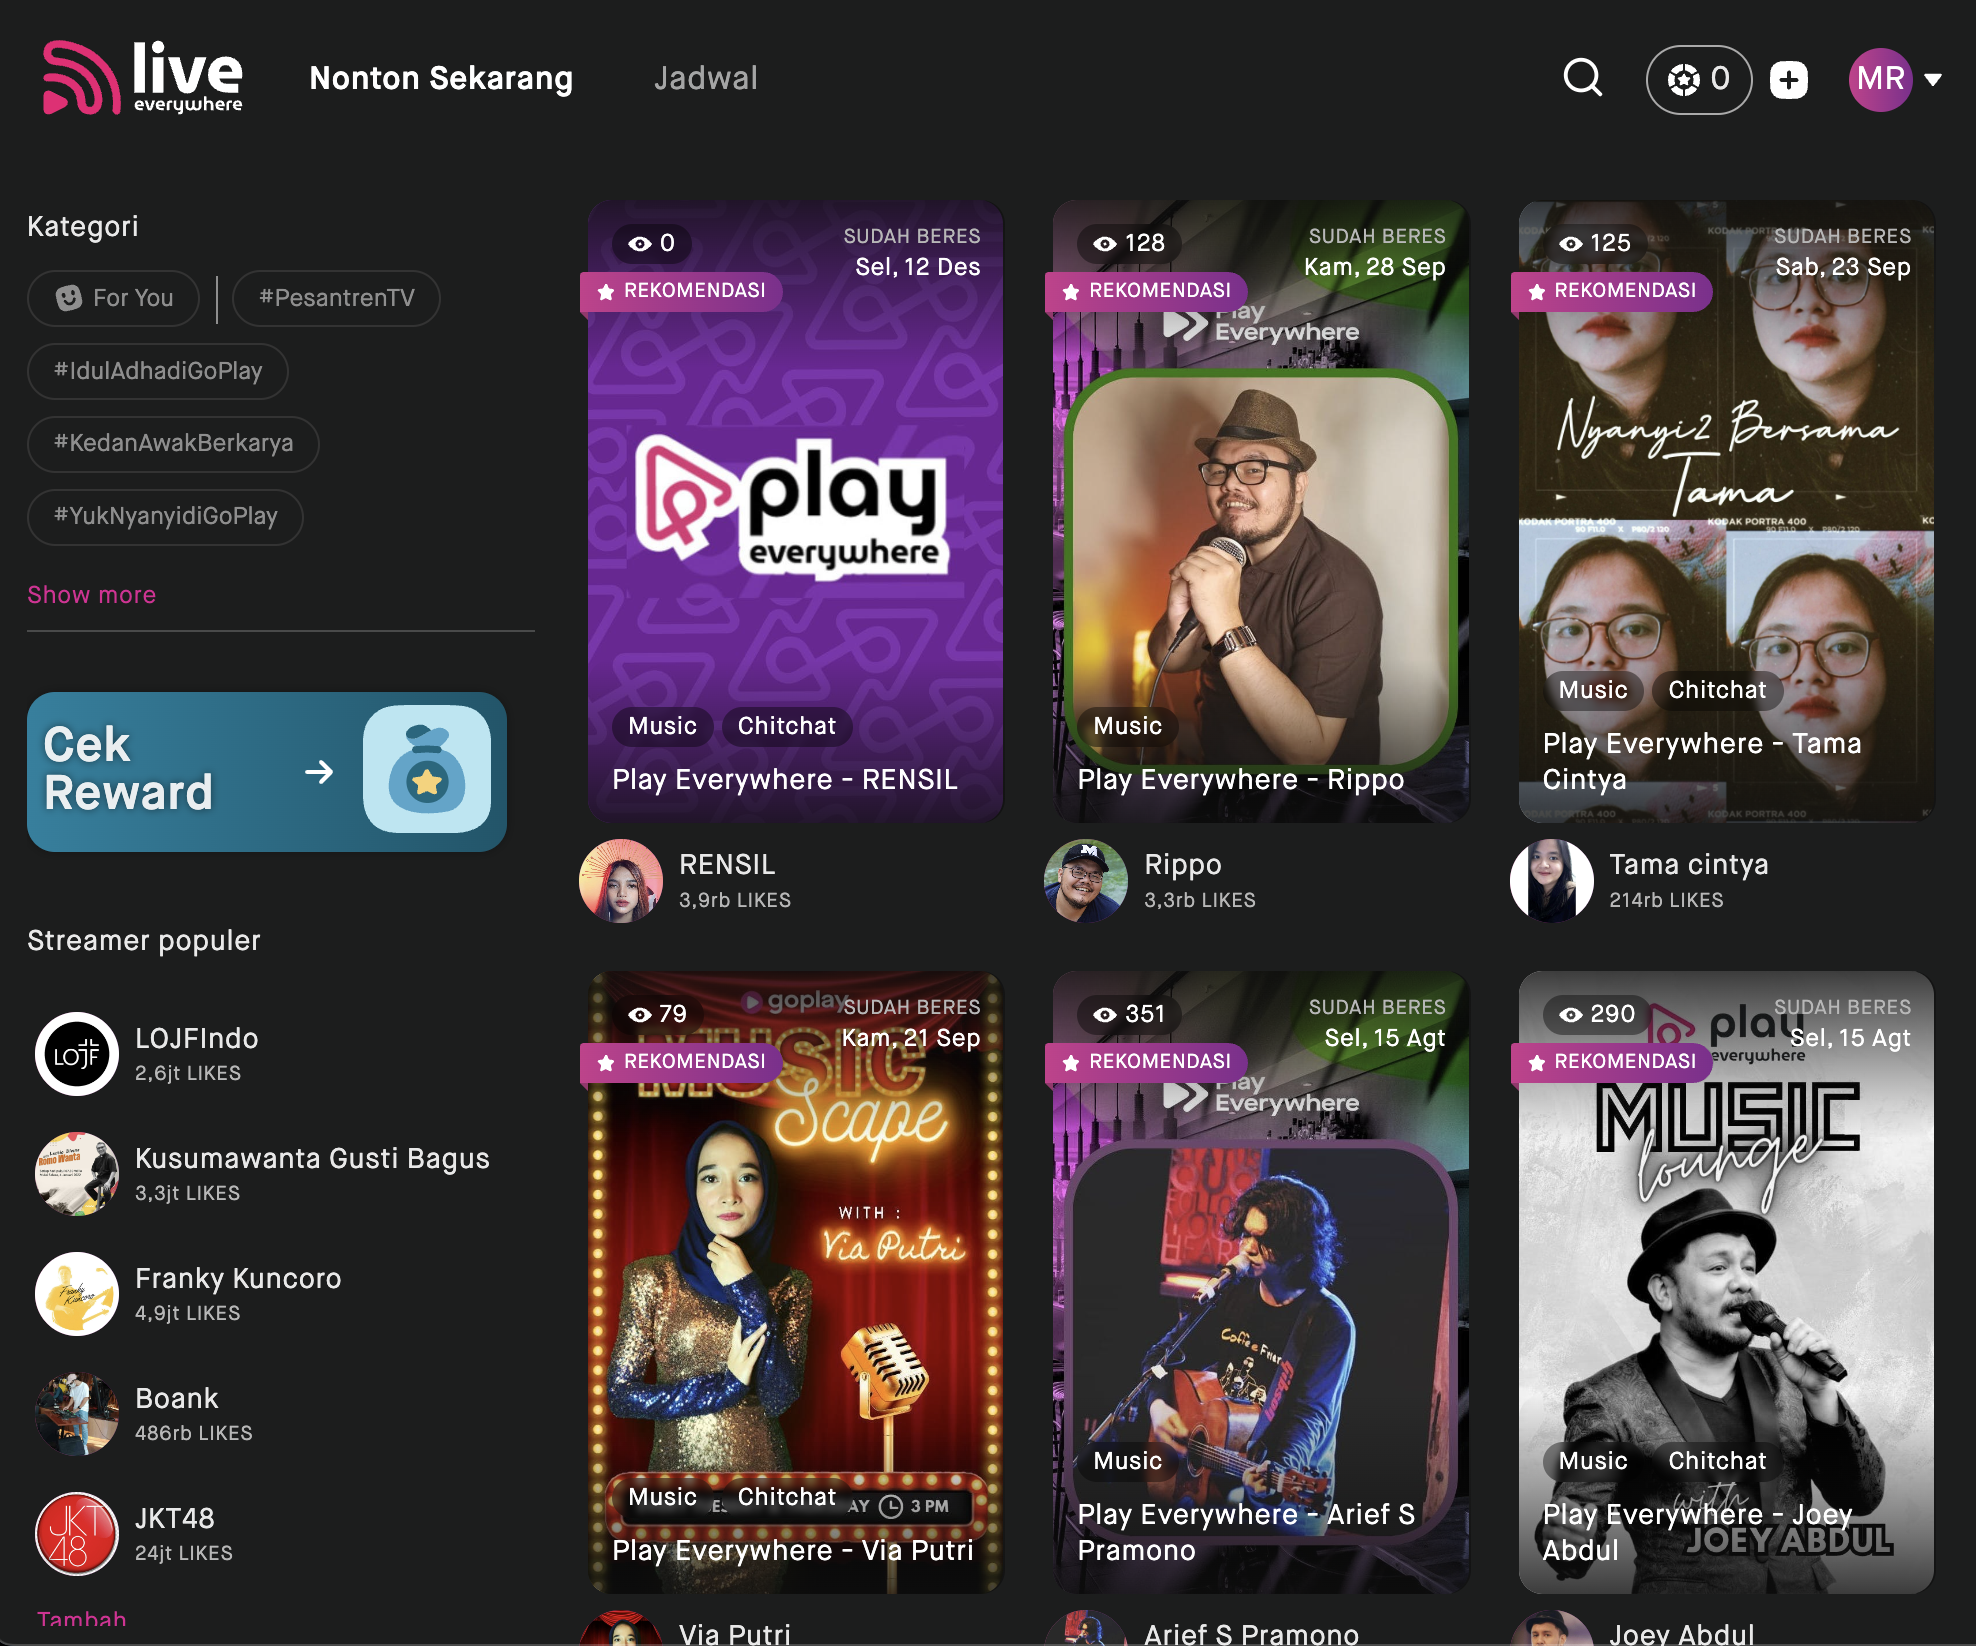This screenshot has height=1646, width=1976.
Task: Open Rippo channel name link
Action: pyautogui.click(x=1182, y=865)
